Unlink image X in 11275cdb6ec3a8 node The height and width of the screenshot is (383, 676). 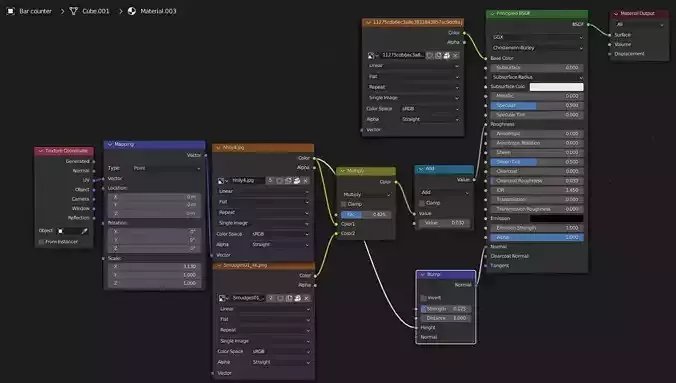[455, 55]
